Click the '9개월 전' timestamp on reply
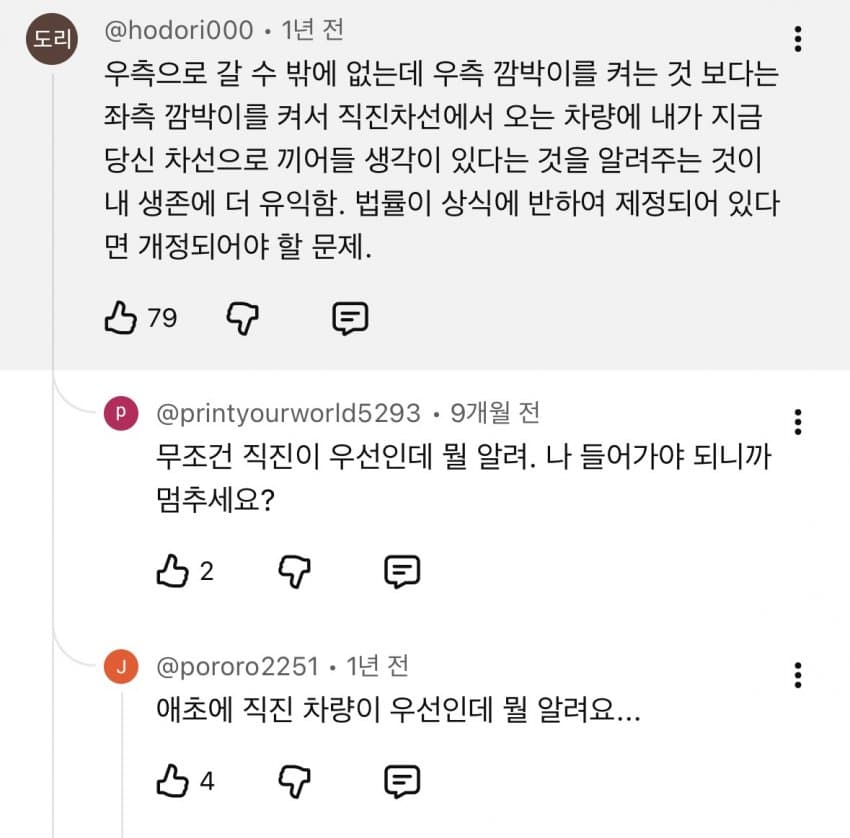The height and width of the screenshot is (838, 850). [x=496, y=412]
